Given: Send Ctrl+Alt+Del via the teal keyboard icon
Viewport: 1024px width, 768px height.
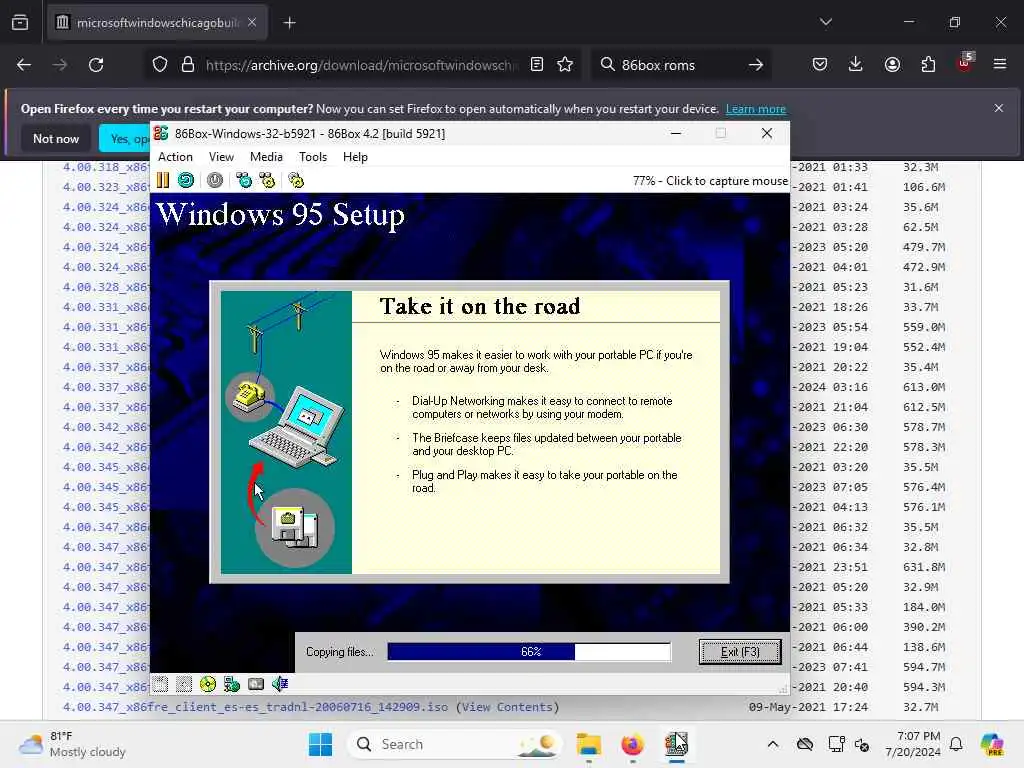Looking at the screenshot, I should pos(244,180).
